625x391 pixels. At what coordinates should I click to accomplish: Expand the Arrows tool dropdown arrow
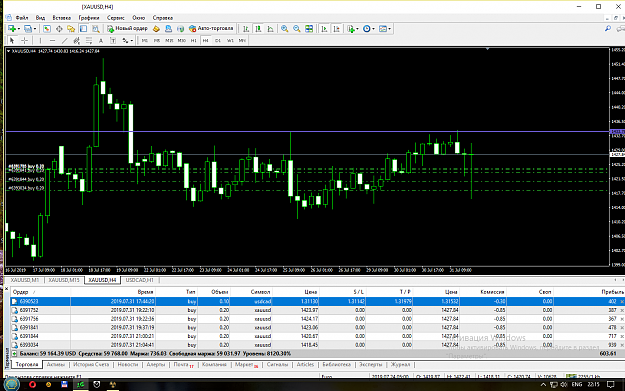pyautogui.click(x=132, y=40)
